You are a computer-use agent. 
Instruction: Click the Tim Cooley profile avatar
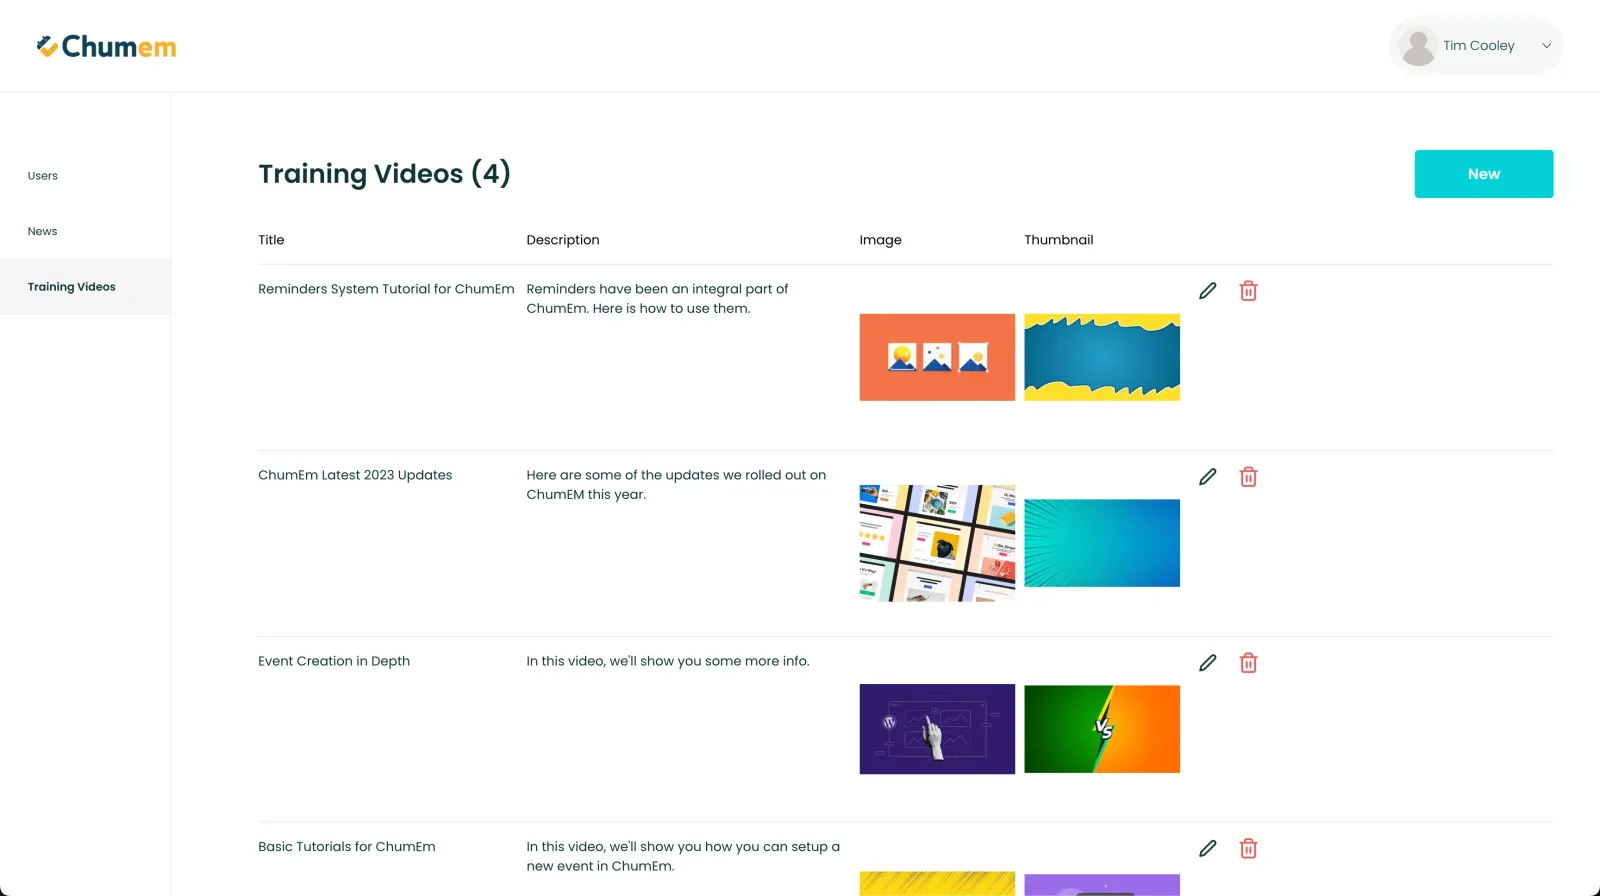(1418, 46)
